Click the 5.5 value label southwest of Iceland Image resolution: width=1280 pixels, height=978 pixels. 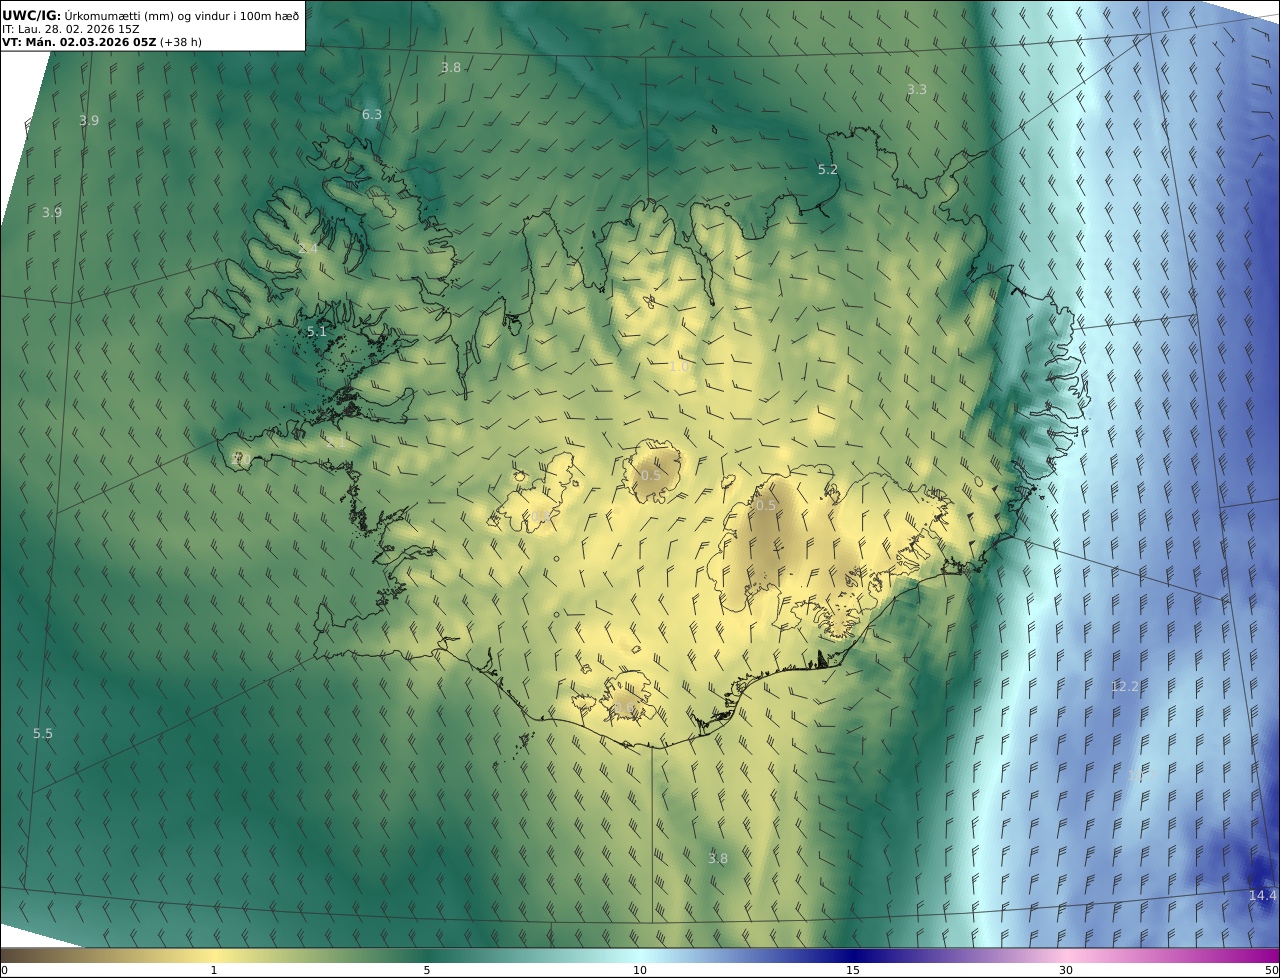click(43, 734)
